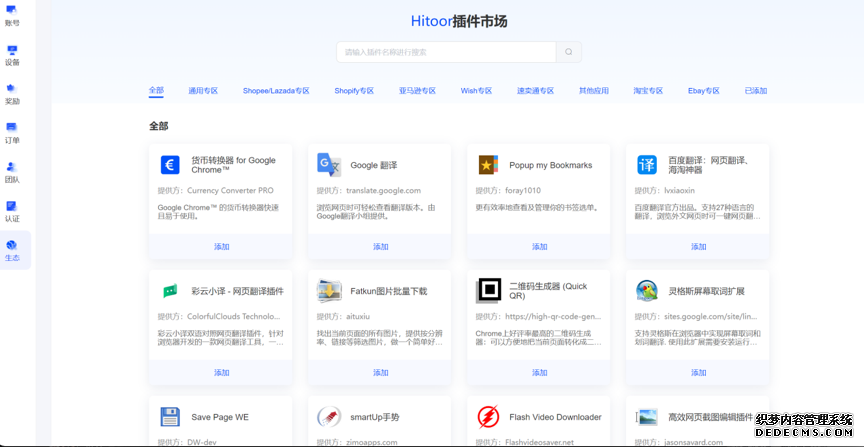Click the Flash Video Downloader title
Screen dimensions: 864x447
555,417
